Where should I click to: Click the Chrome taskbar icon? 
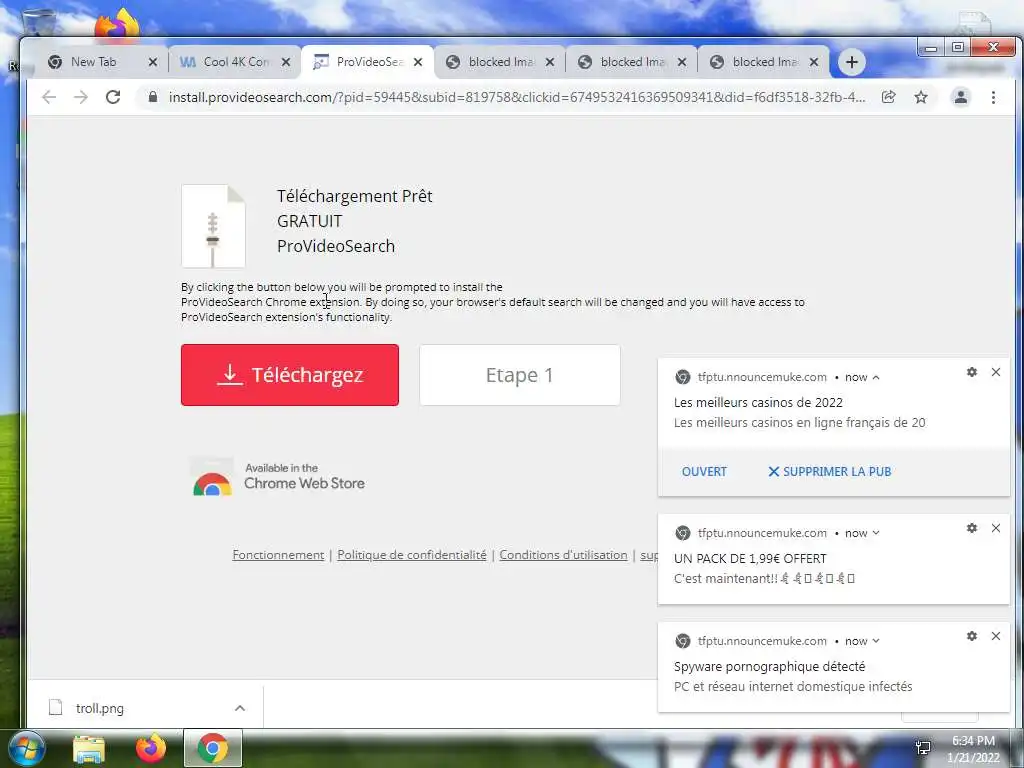[x=212, y=748]
